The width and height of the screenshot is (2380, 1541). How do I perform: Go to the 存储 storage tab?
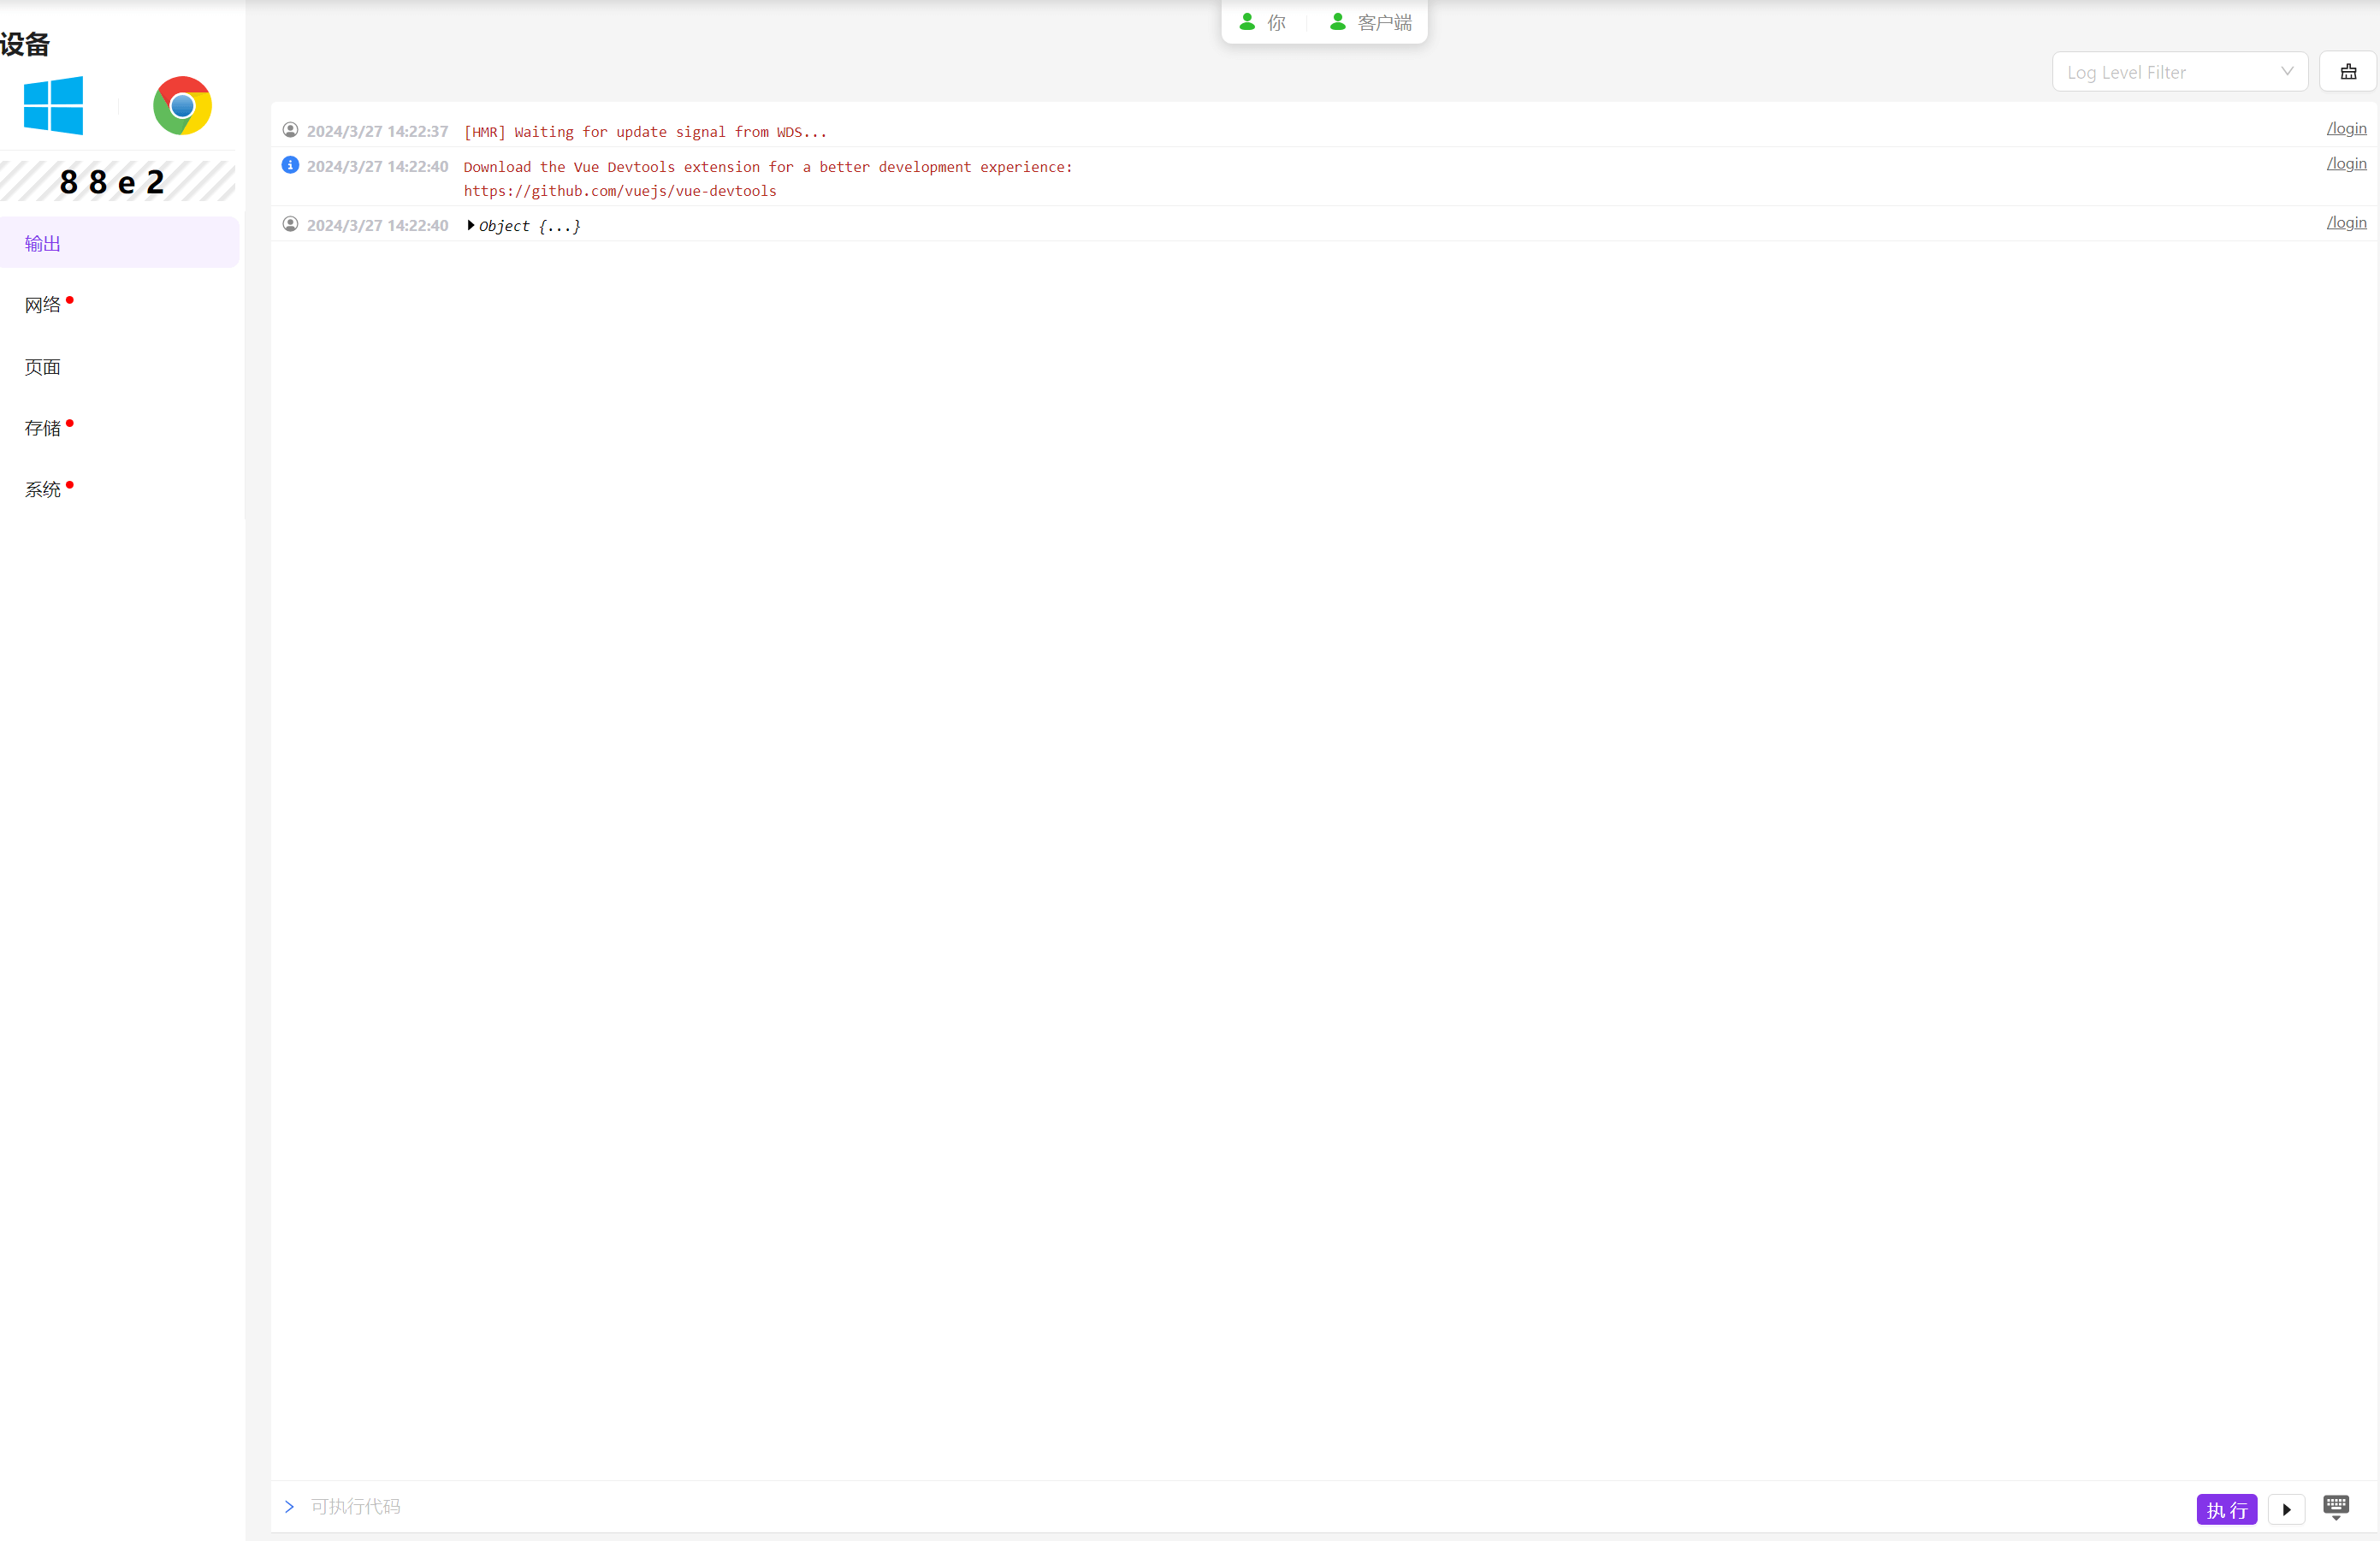click(43, 428)
